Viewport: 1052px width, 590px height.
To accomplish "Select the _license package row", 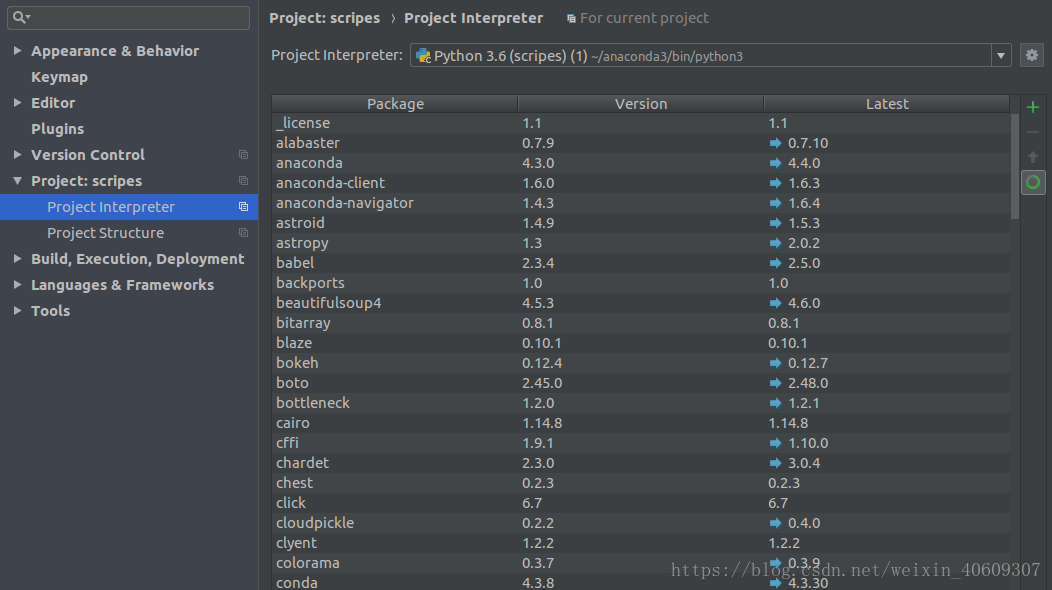I will point(641,123).
